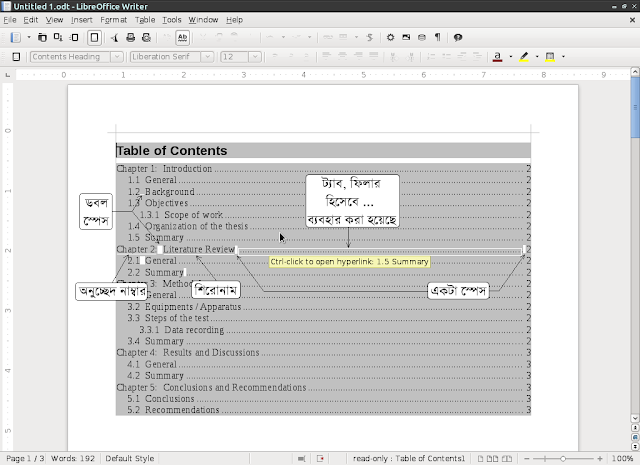Image resolution: width=640 pixels, height=465 pixels.
Task: Click the Contents Heading style field
Action: pos(70,57)
